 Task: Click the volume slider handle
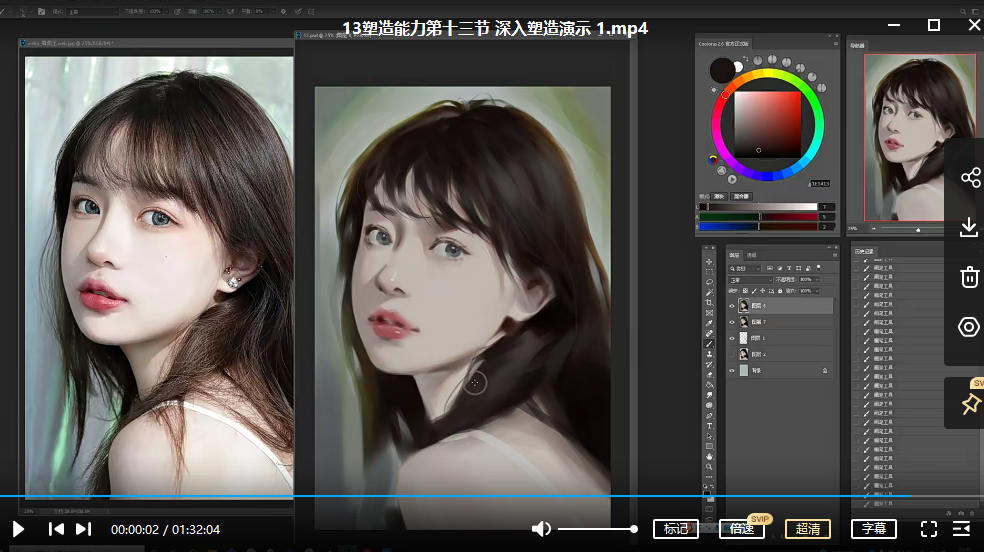[x=634, y=529]
